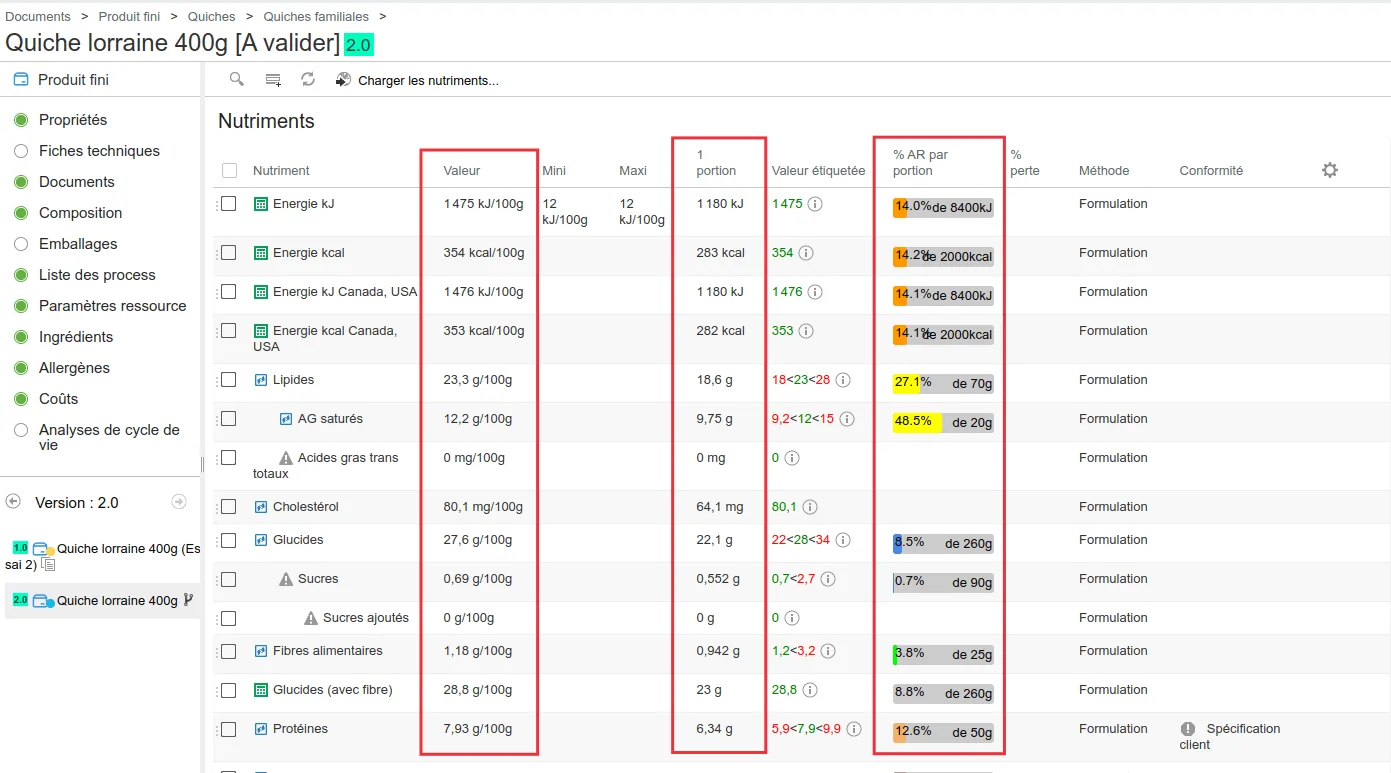This screenshot has width=1391, height=773.
Task: Open the Quiches familiales breadcrumb link
Action: pos(316,16)
